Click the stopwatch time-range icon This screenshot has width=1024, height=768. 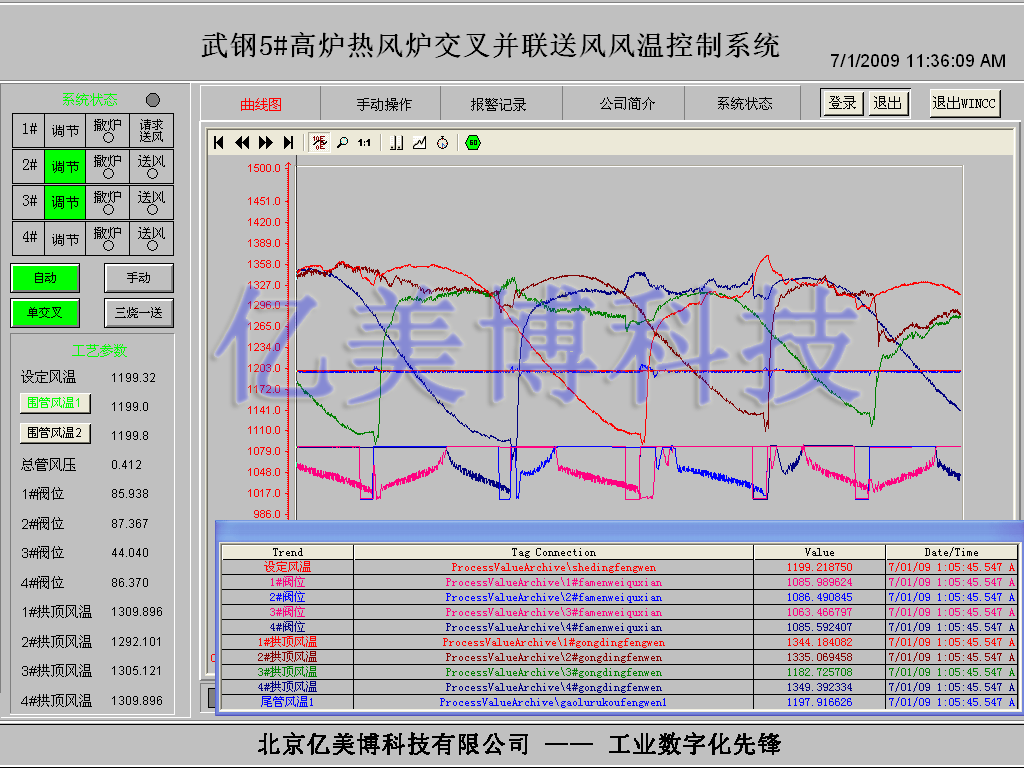pos(442,143)
